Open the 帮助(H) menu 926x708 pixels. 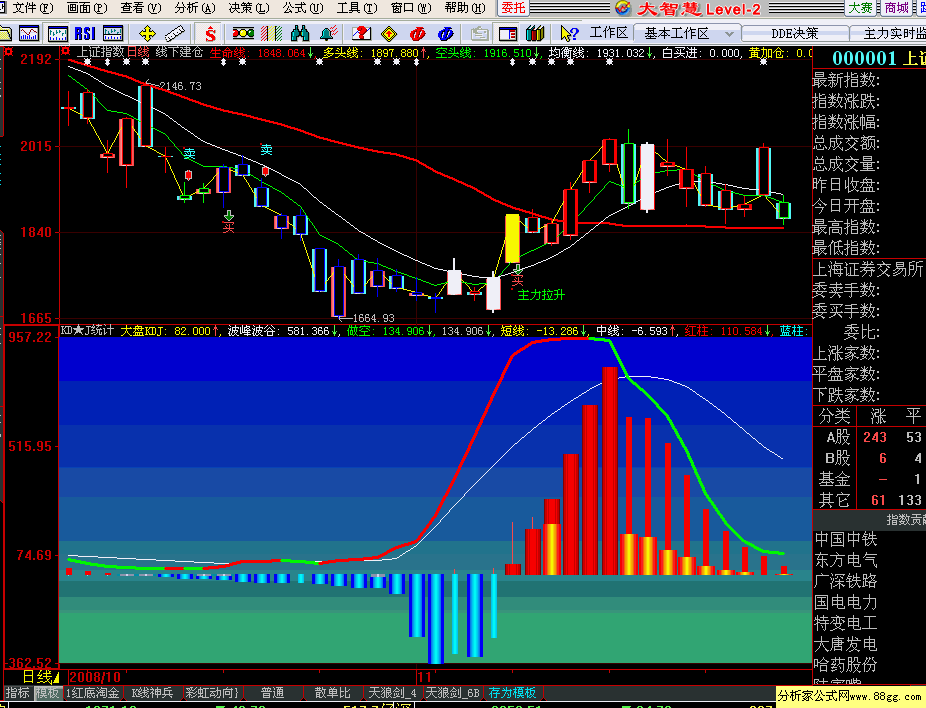pyautogui.click(x=465, y=8)
